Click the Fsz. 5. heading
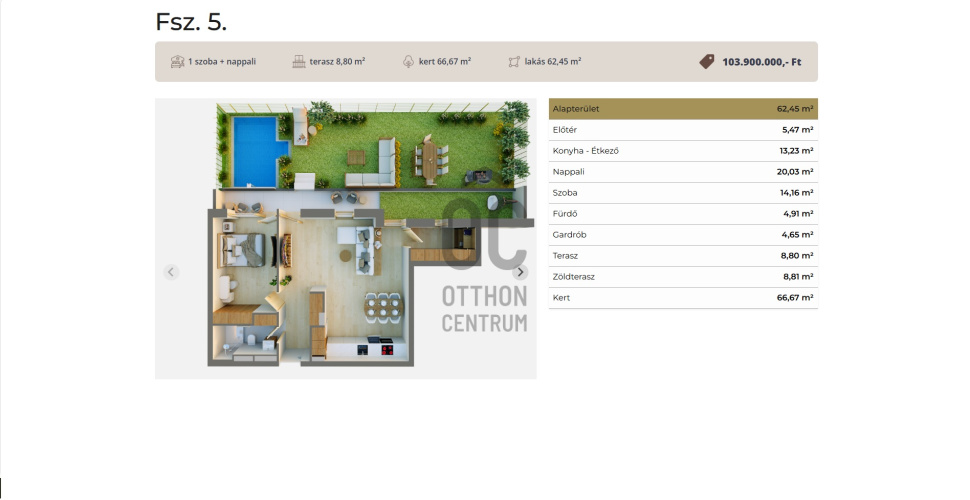The width and height of the screenshot is (970, 500). (x=191, y=22)
